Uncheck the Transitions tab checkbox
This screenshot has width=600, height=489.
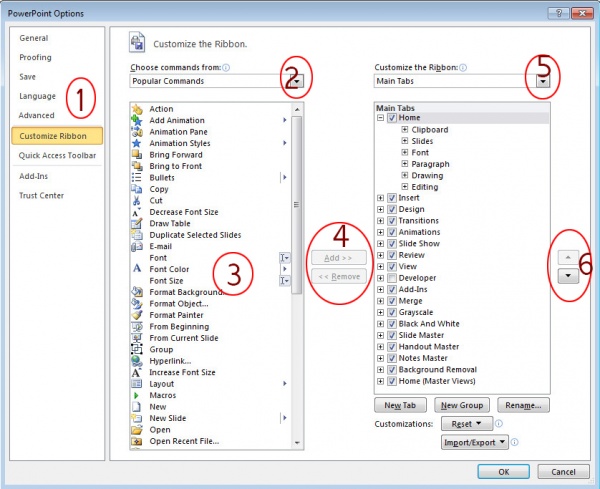392,221
